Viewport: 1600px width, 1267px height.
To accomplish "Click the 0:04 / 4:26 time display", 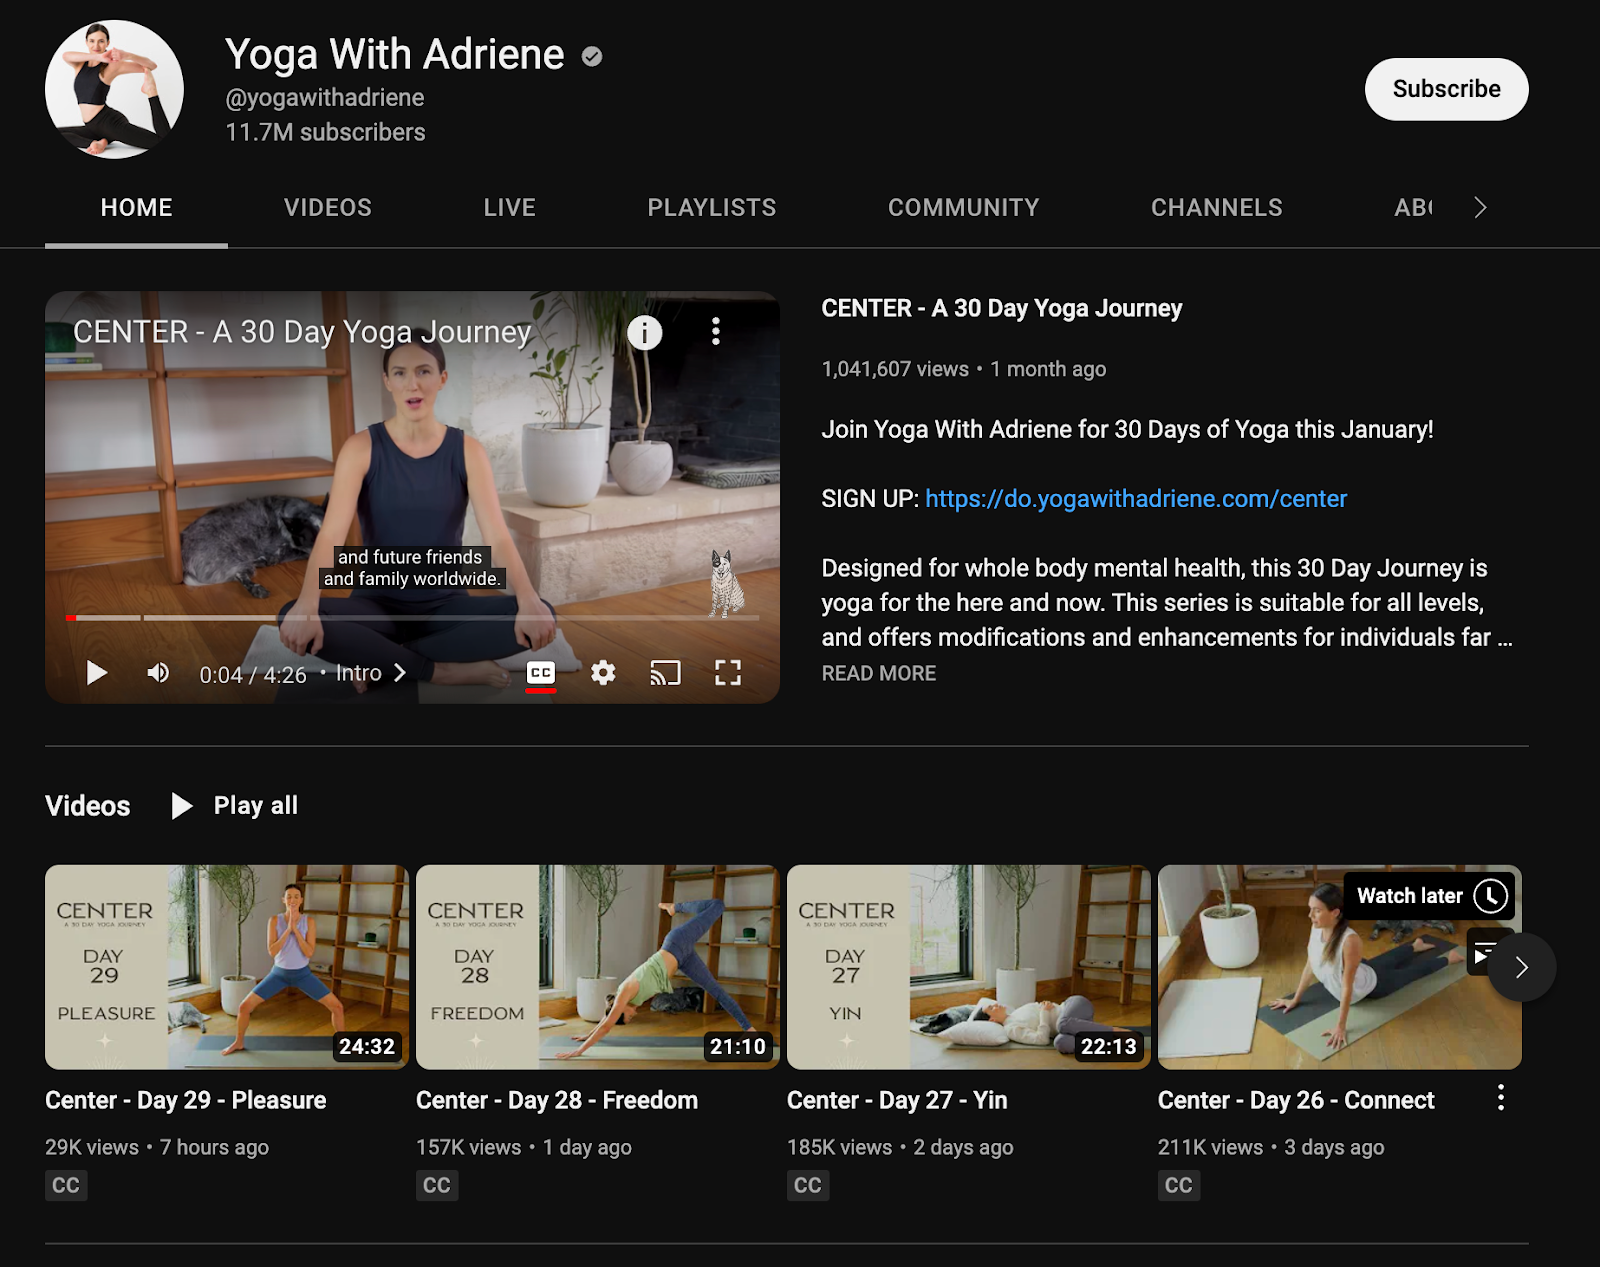I will click(x=253, y=675).
